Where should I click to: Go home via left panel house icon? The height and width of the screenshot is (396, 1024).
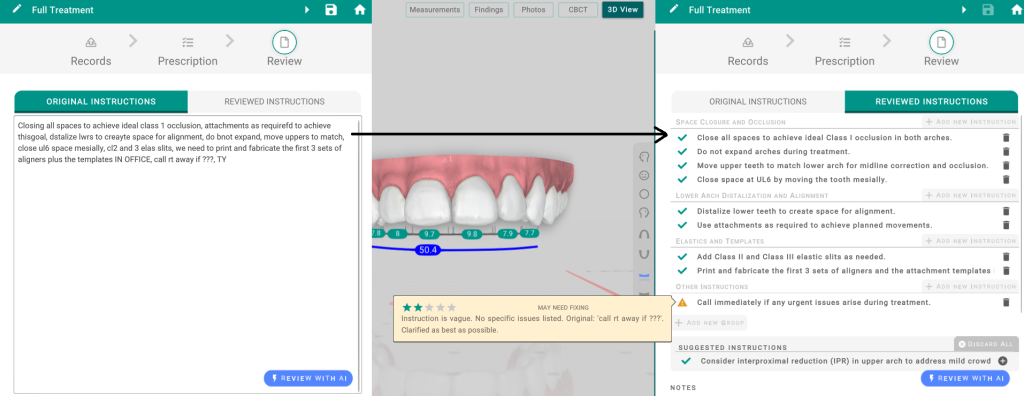(359, 10)
